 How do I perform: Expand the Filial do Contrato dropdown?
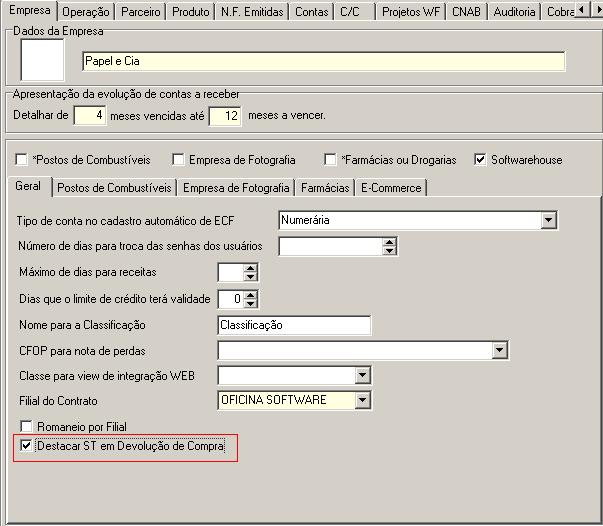(362, 400)
